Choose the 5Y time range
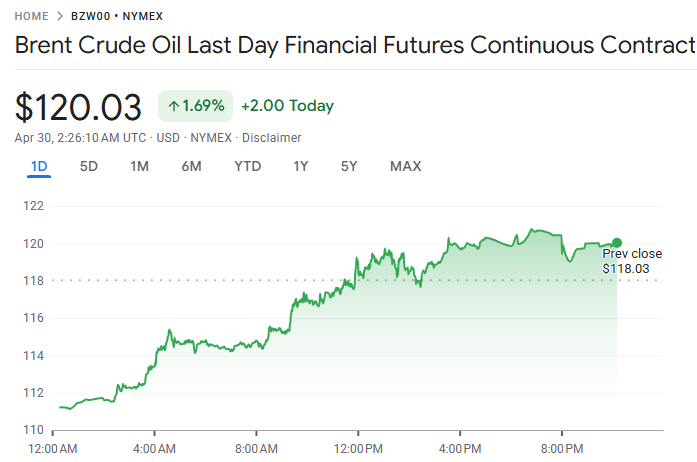The image size is (697, 462). (x=348, y=166)
